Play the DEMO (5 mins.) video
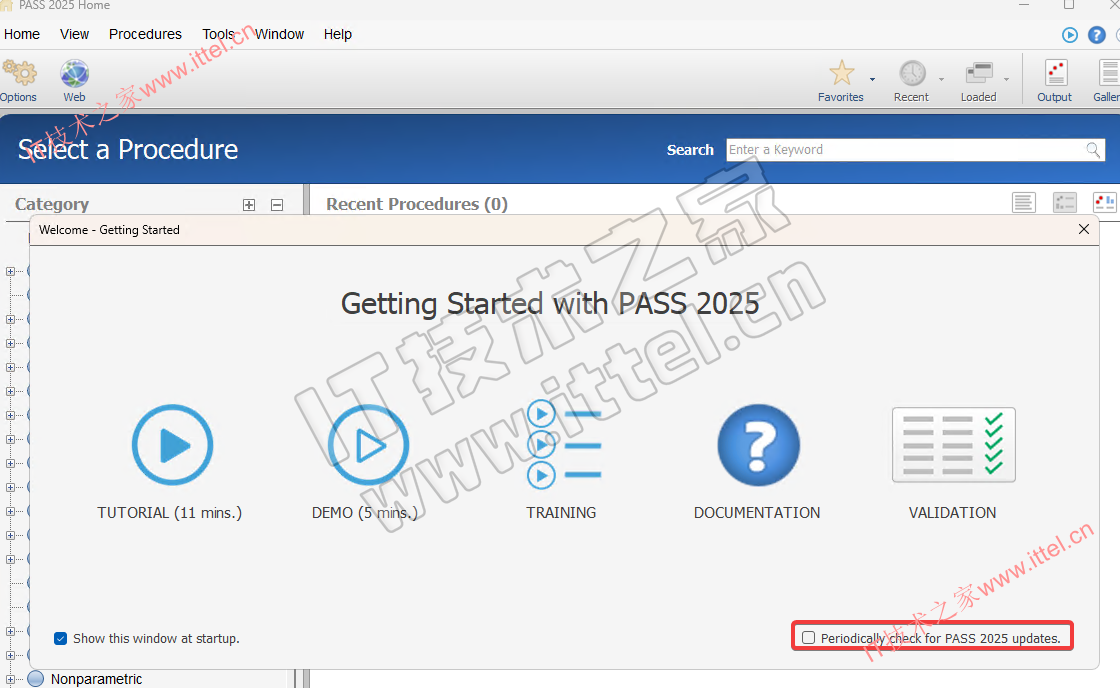The height and width of the screenshot is (688, 1120). (x=368, y=444)
